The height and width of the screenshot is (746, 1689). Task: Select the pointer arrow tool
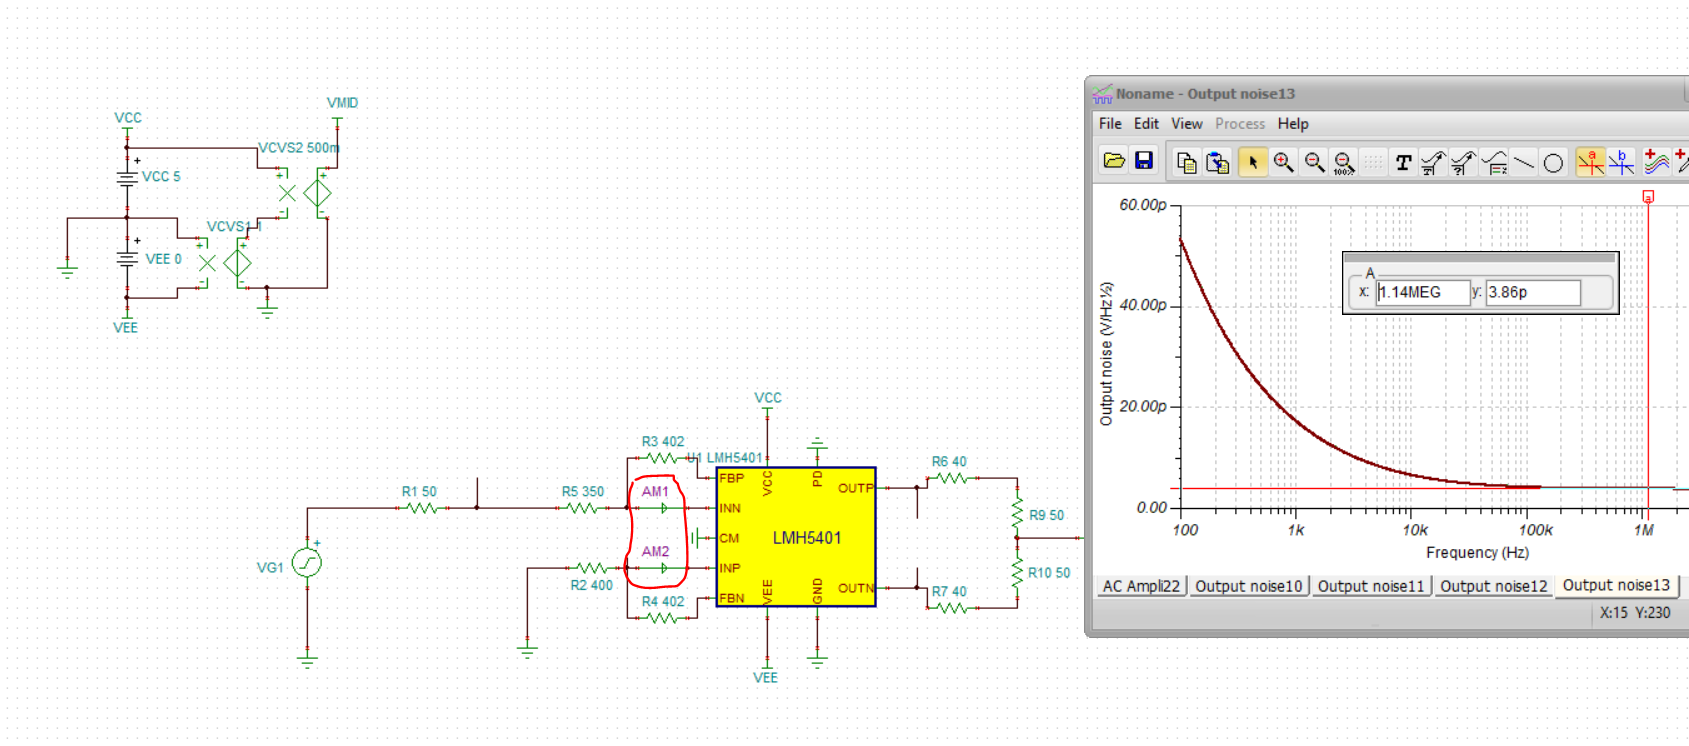pos(1252,162)
